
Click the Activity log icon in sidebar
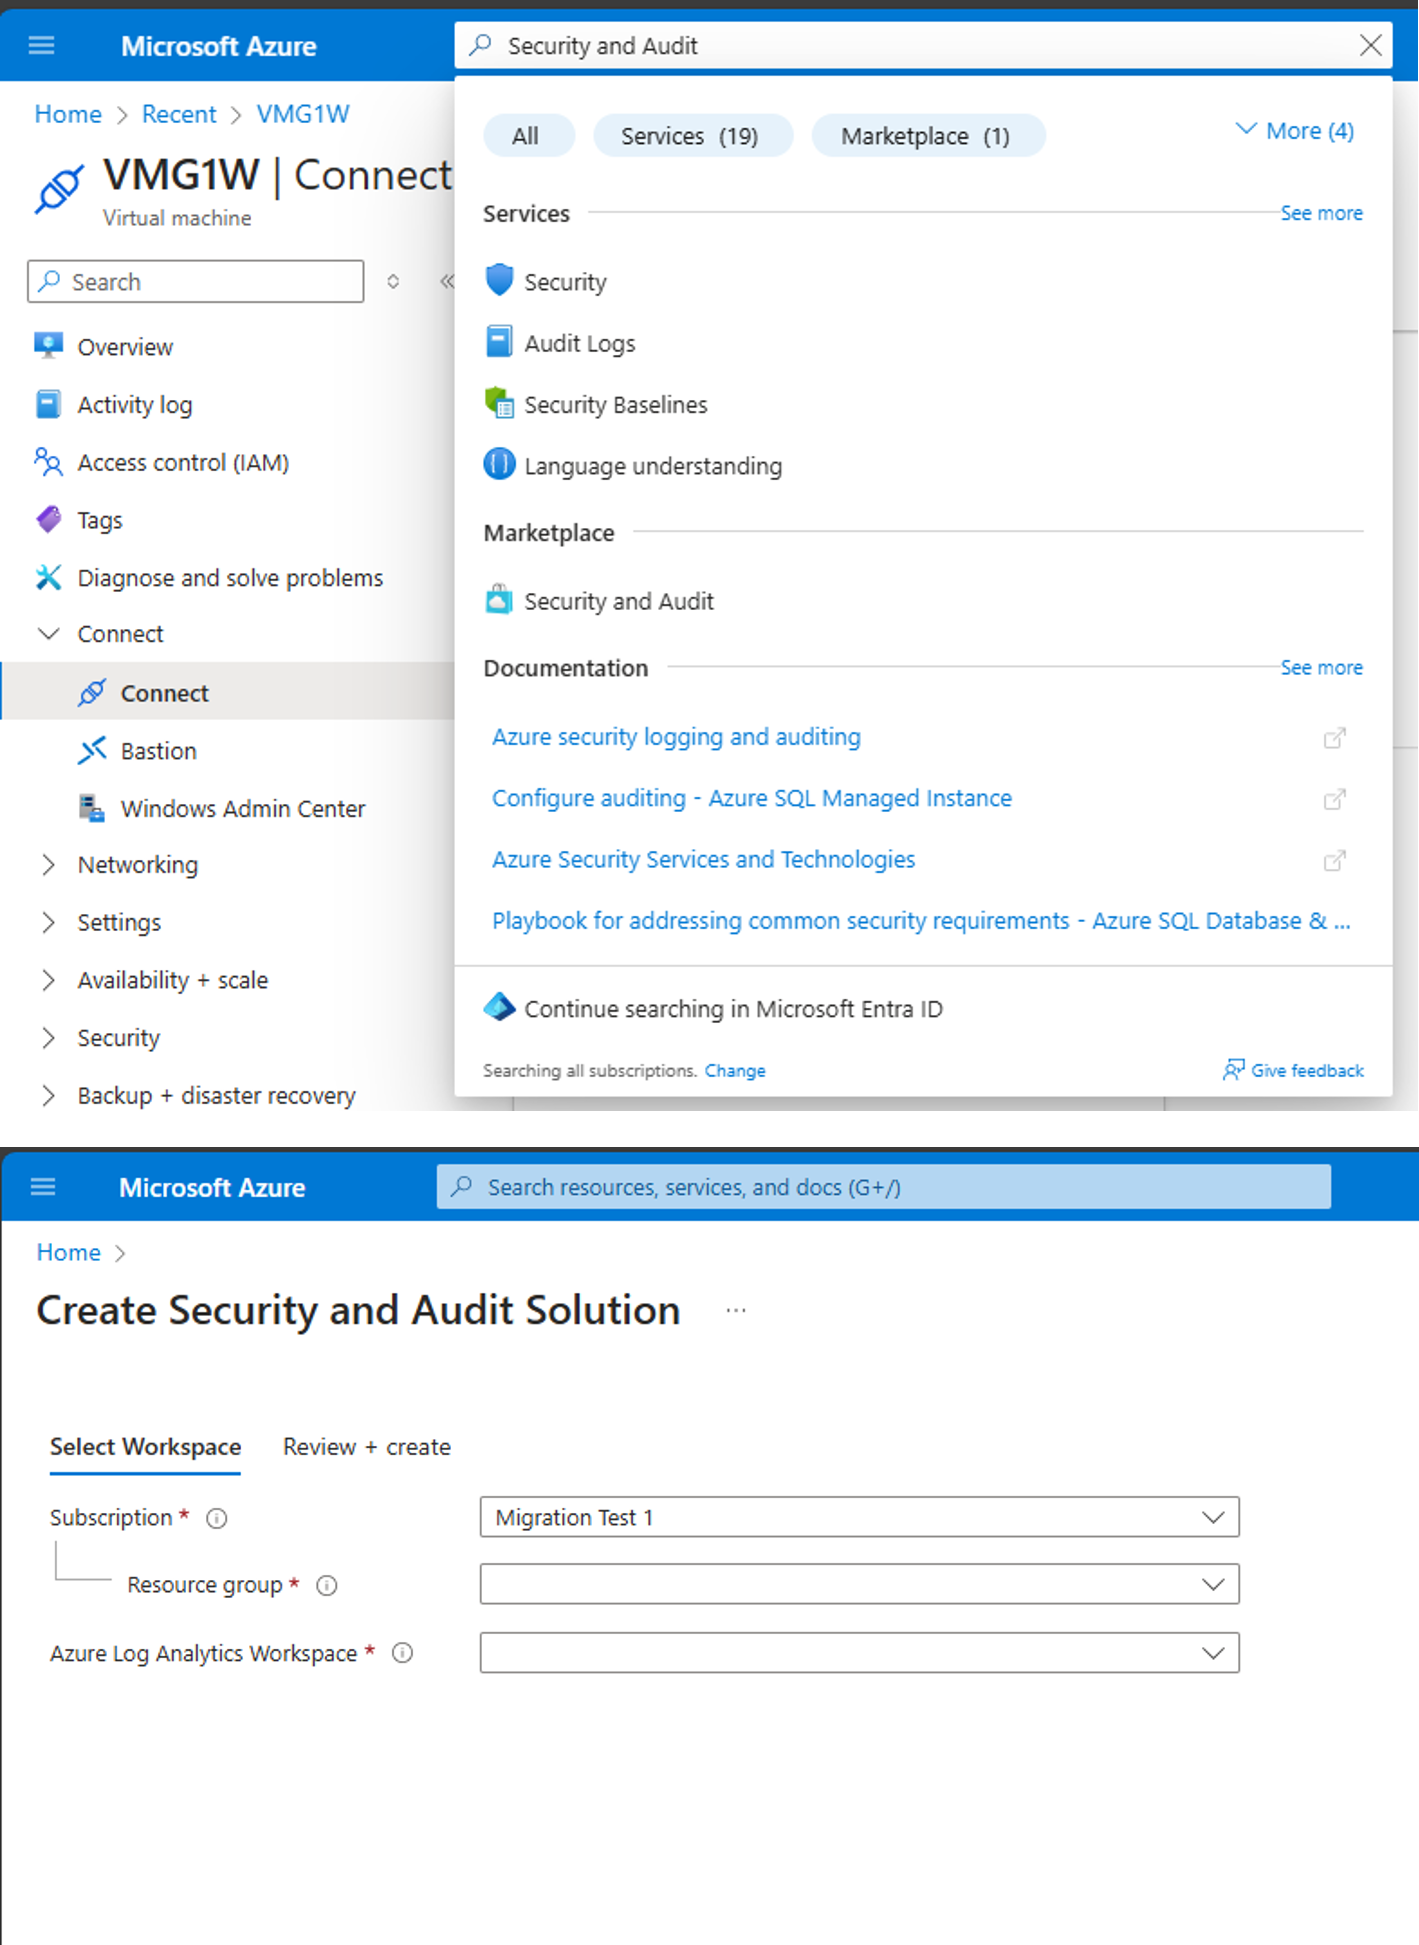coord(48,404)
